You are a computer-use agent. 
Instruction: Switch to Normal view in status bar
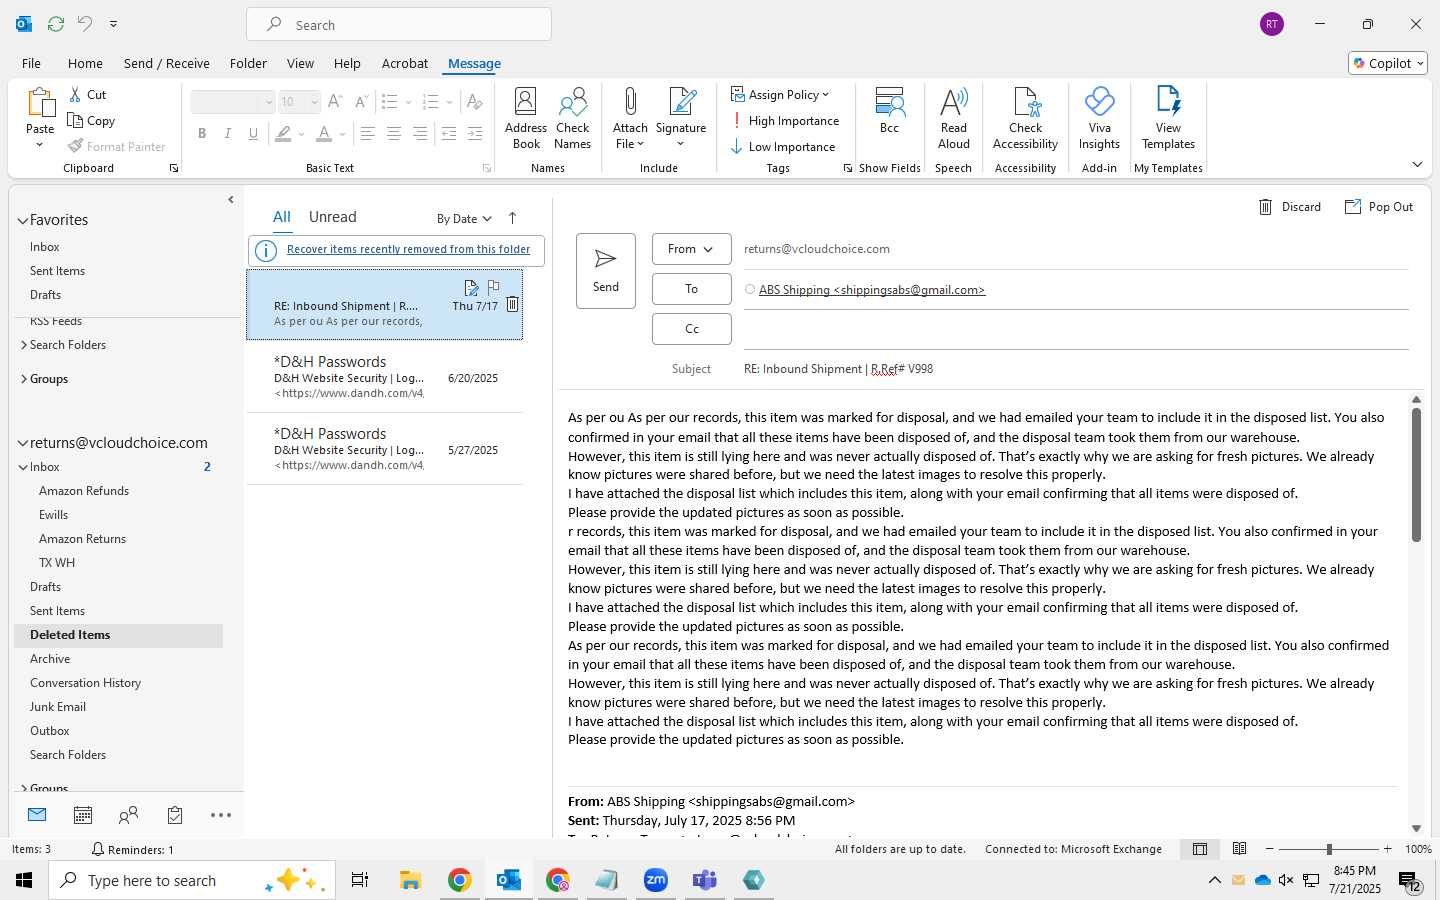click(1200, 849)
